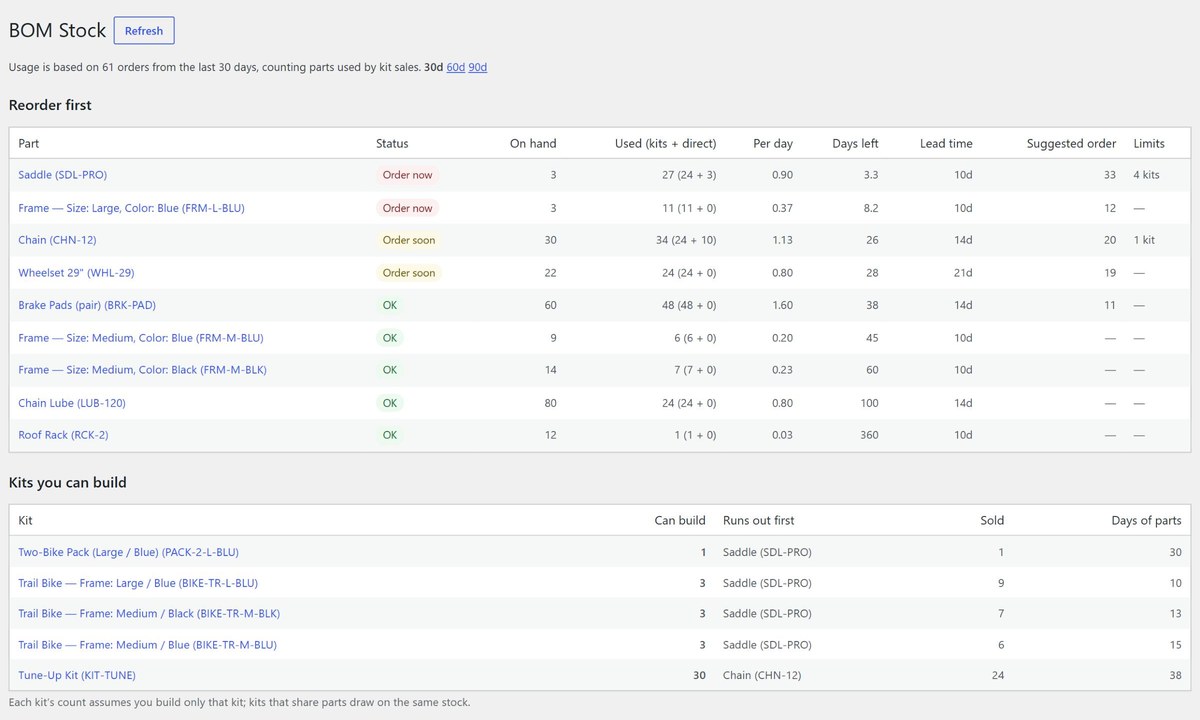Click "27 (24 + 3)" usage for Saddle
Screen dimensions: 1200x720
pos(689,175)
